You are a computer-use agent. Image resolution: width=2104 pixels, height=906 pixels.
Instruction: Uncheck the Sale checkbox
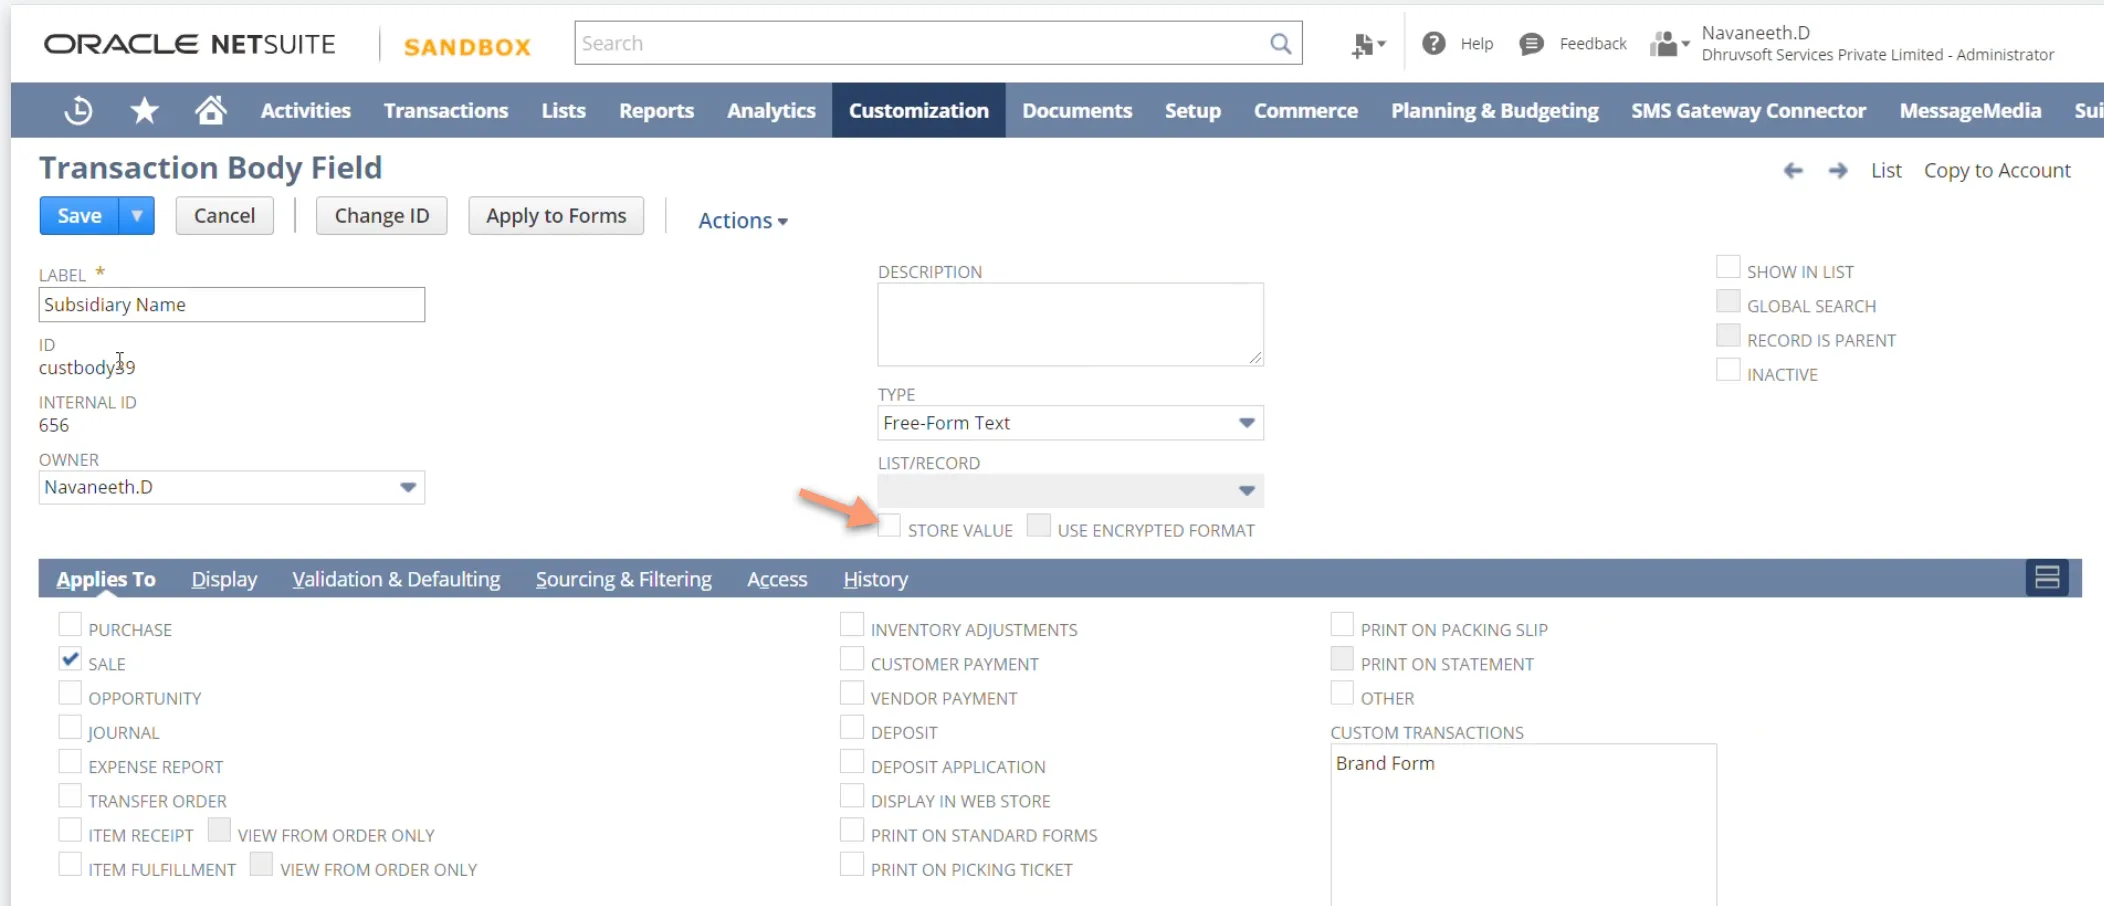(x=70, y=659)
